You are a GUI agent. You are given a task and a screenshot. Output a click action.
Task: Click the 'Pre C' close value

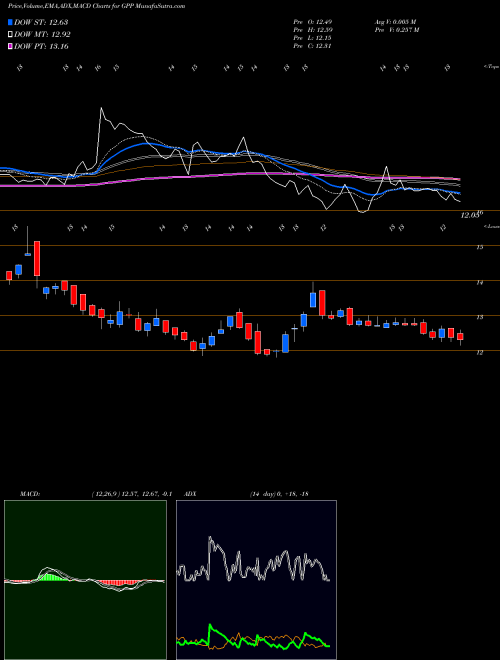(x=313, y=46)
